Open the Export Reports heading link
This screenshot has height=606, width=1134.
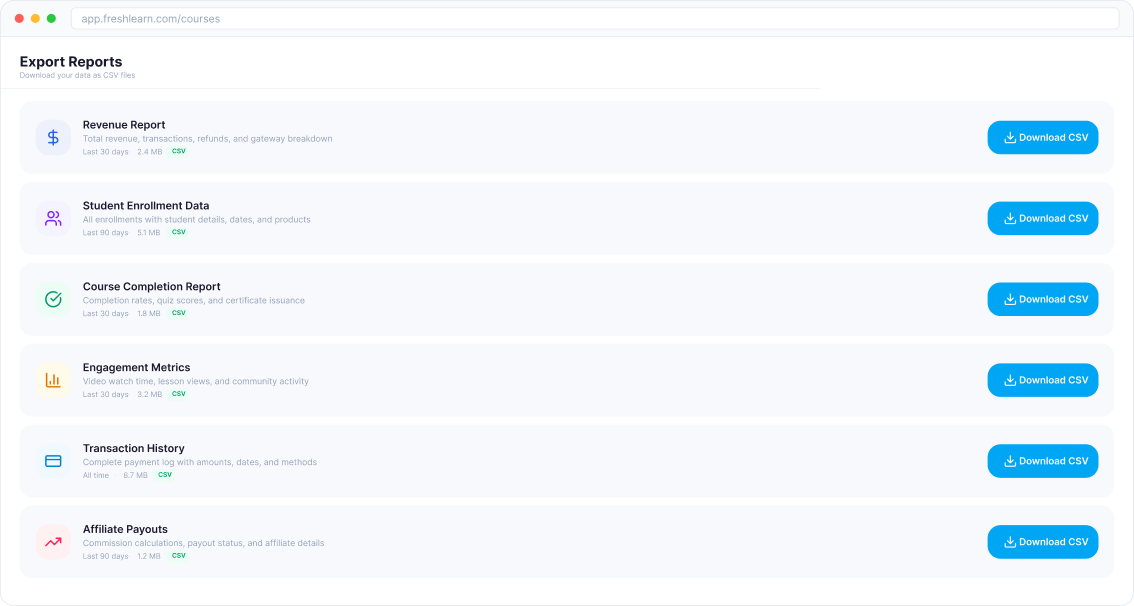70,62
